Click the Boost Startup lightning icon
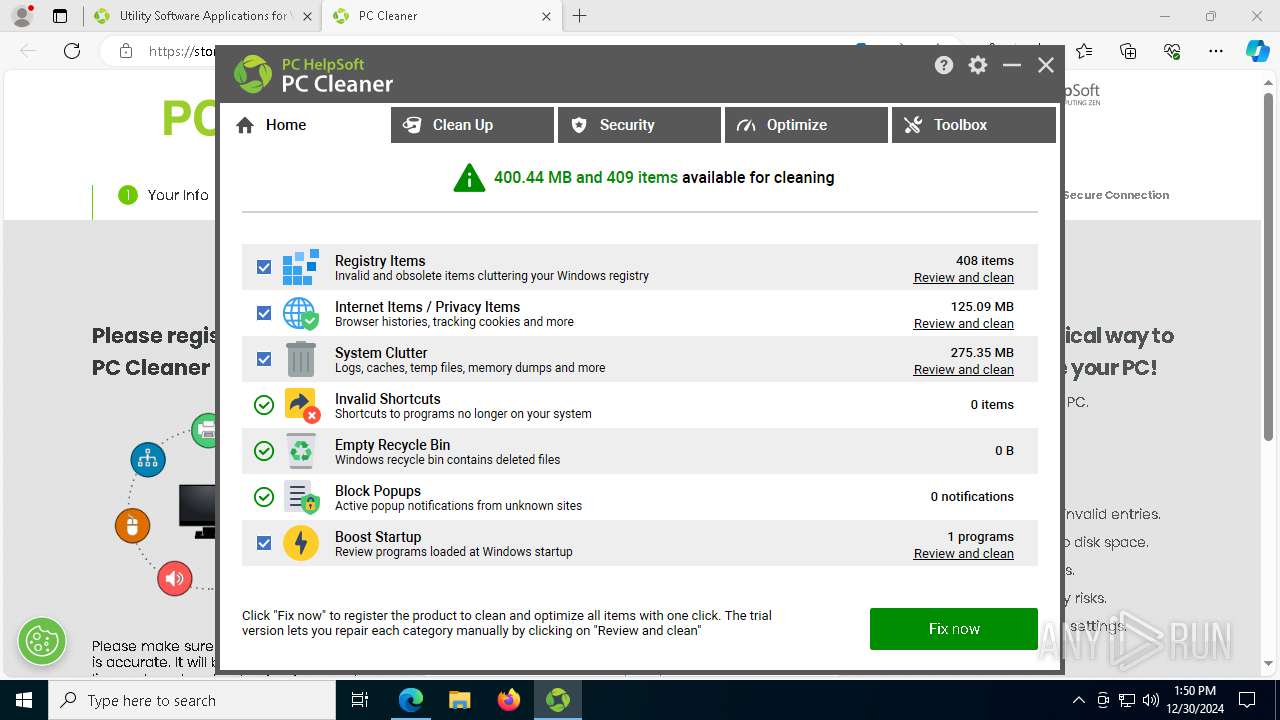The image size is (1280, 720). (x=301, y=543)
